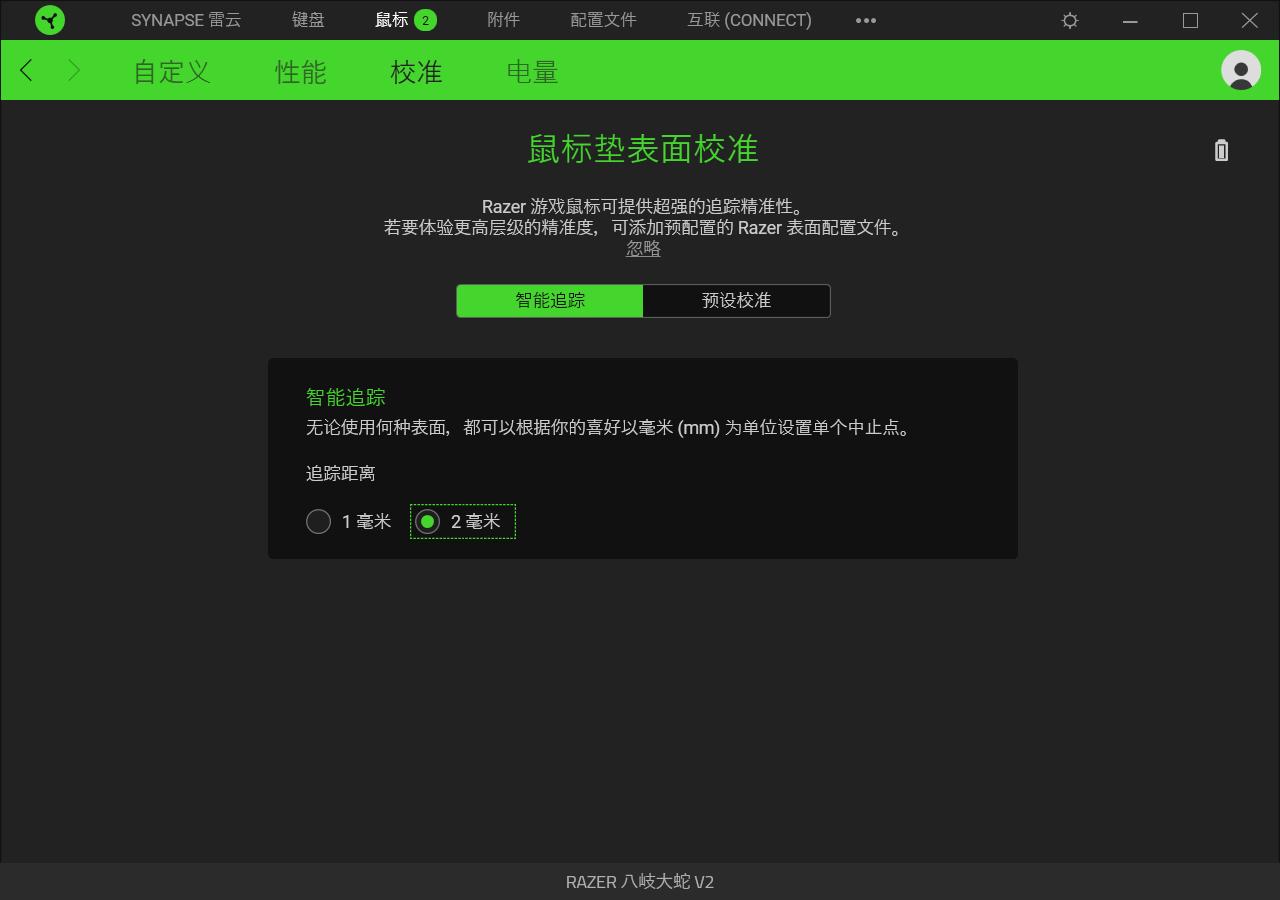This screenshot has width=1280, height=900.
Task: Click the back navigation arrow
Action: point(25,70)
